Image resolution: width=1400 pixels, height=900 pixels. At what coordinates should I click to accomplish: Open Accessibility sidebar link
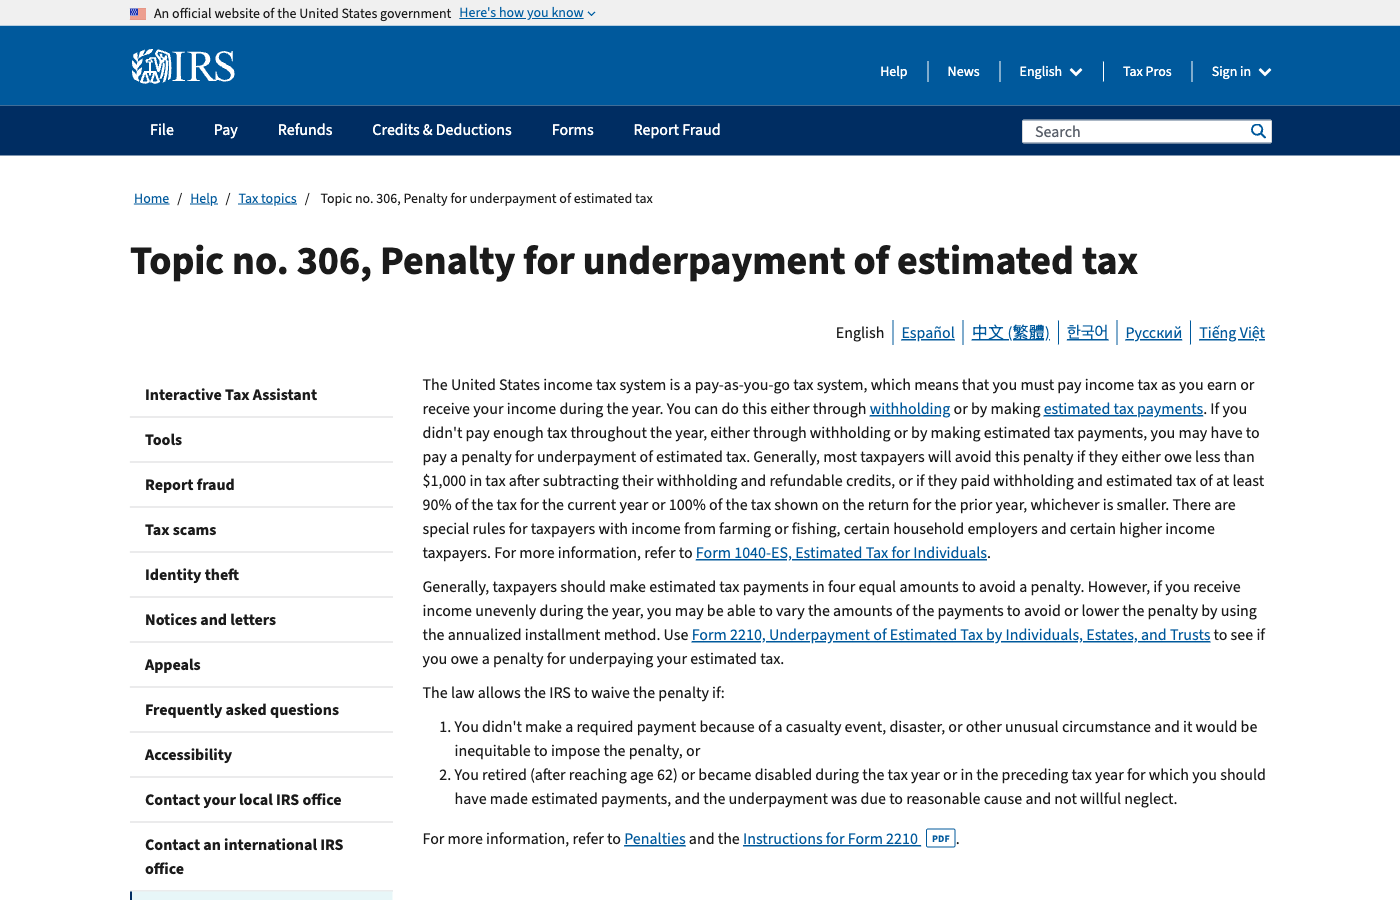tap(261, 755)
